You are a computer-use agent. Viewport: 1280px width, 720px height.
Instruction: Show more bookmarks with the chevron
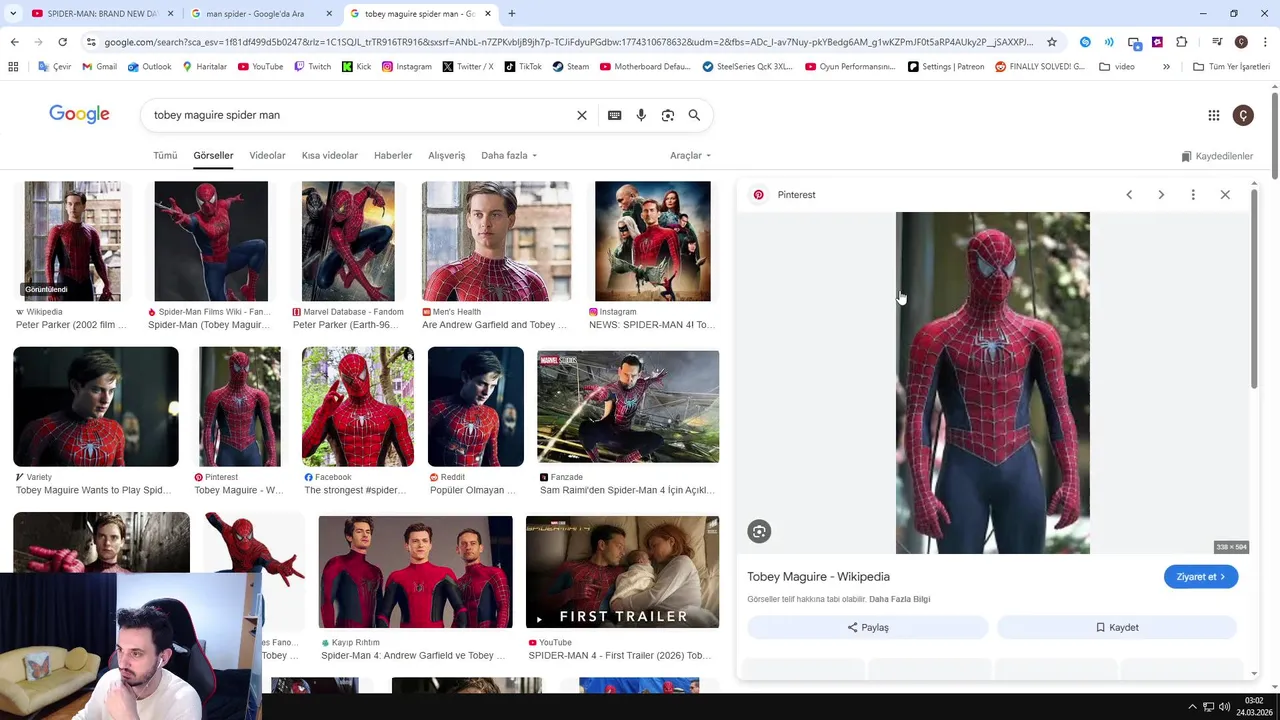click(x=1166, y=67)
